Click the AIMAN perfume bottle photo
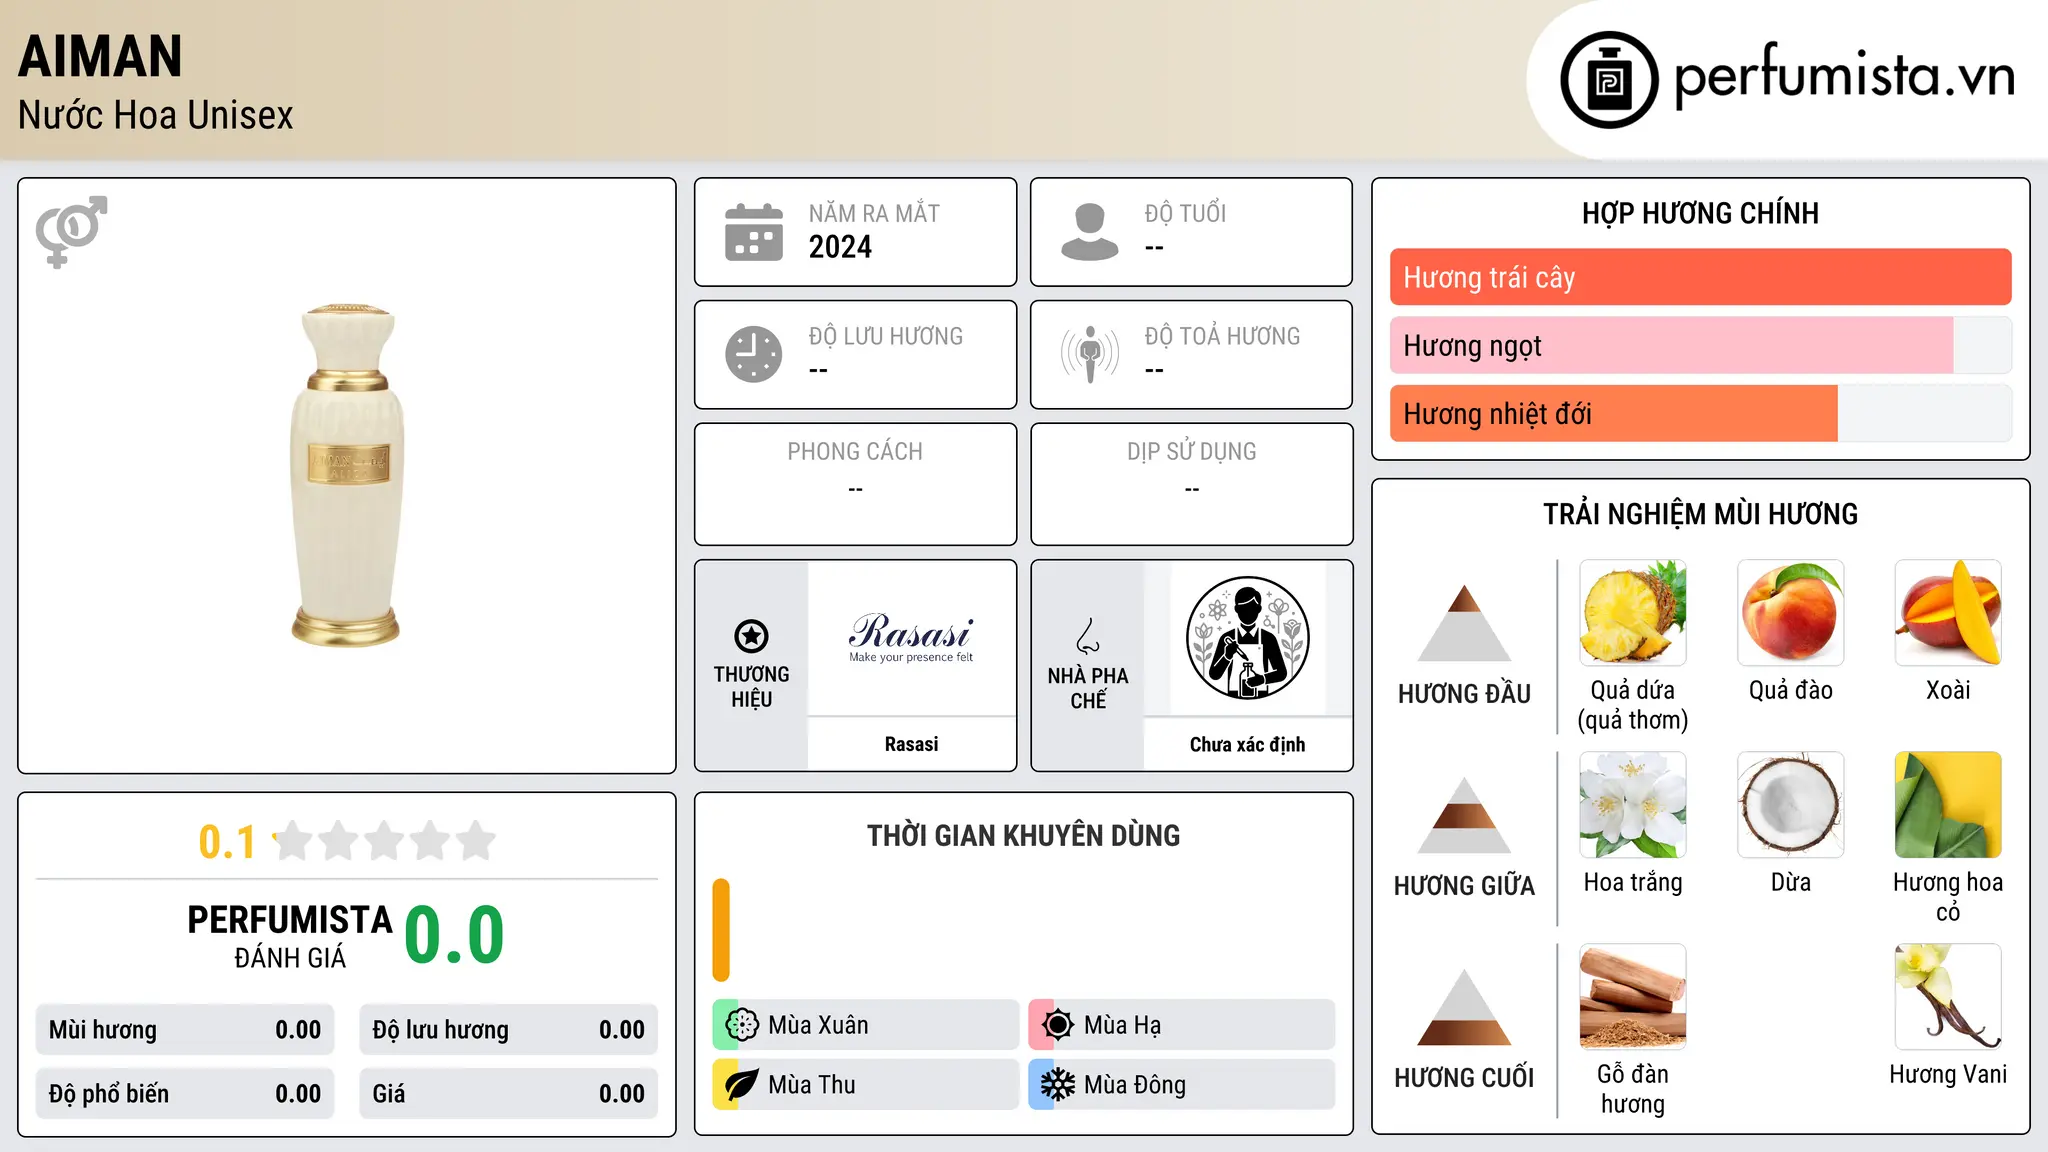 click(347, 475)
